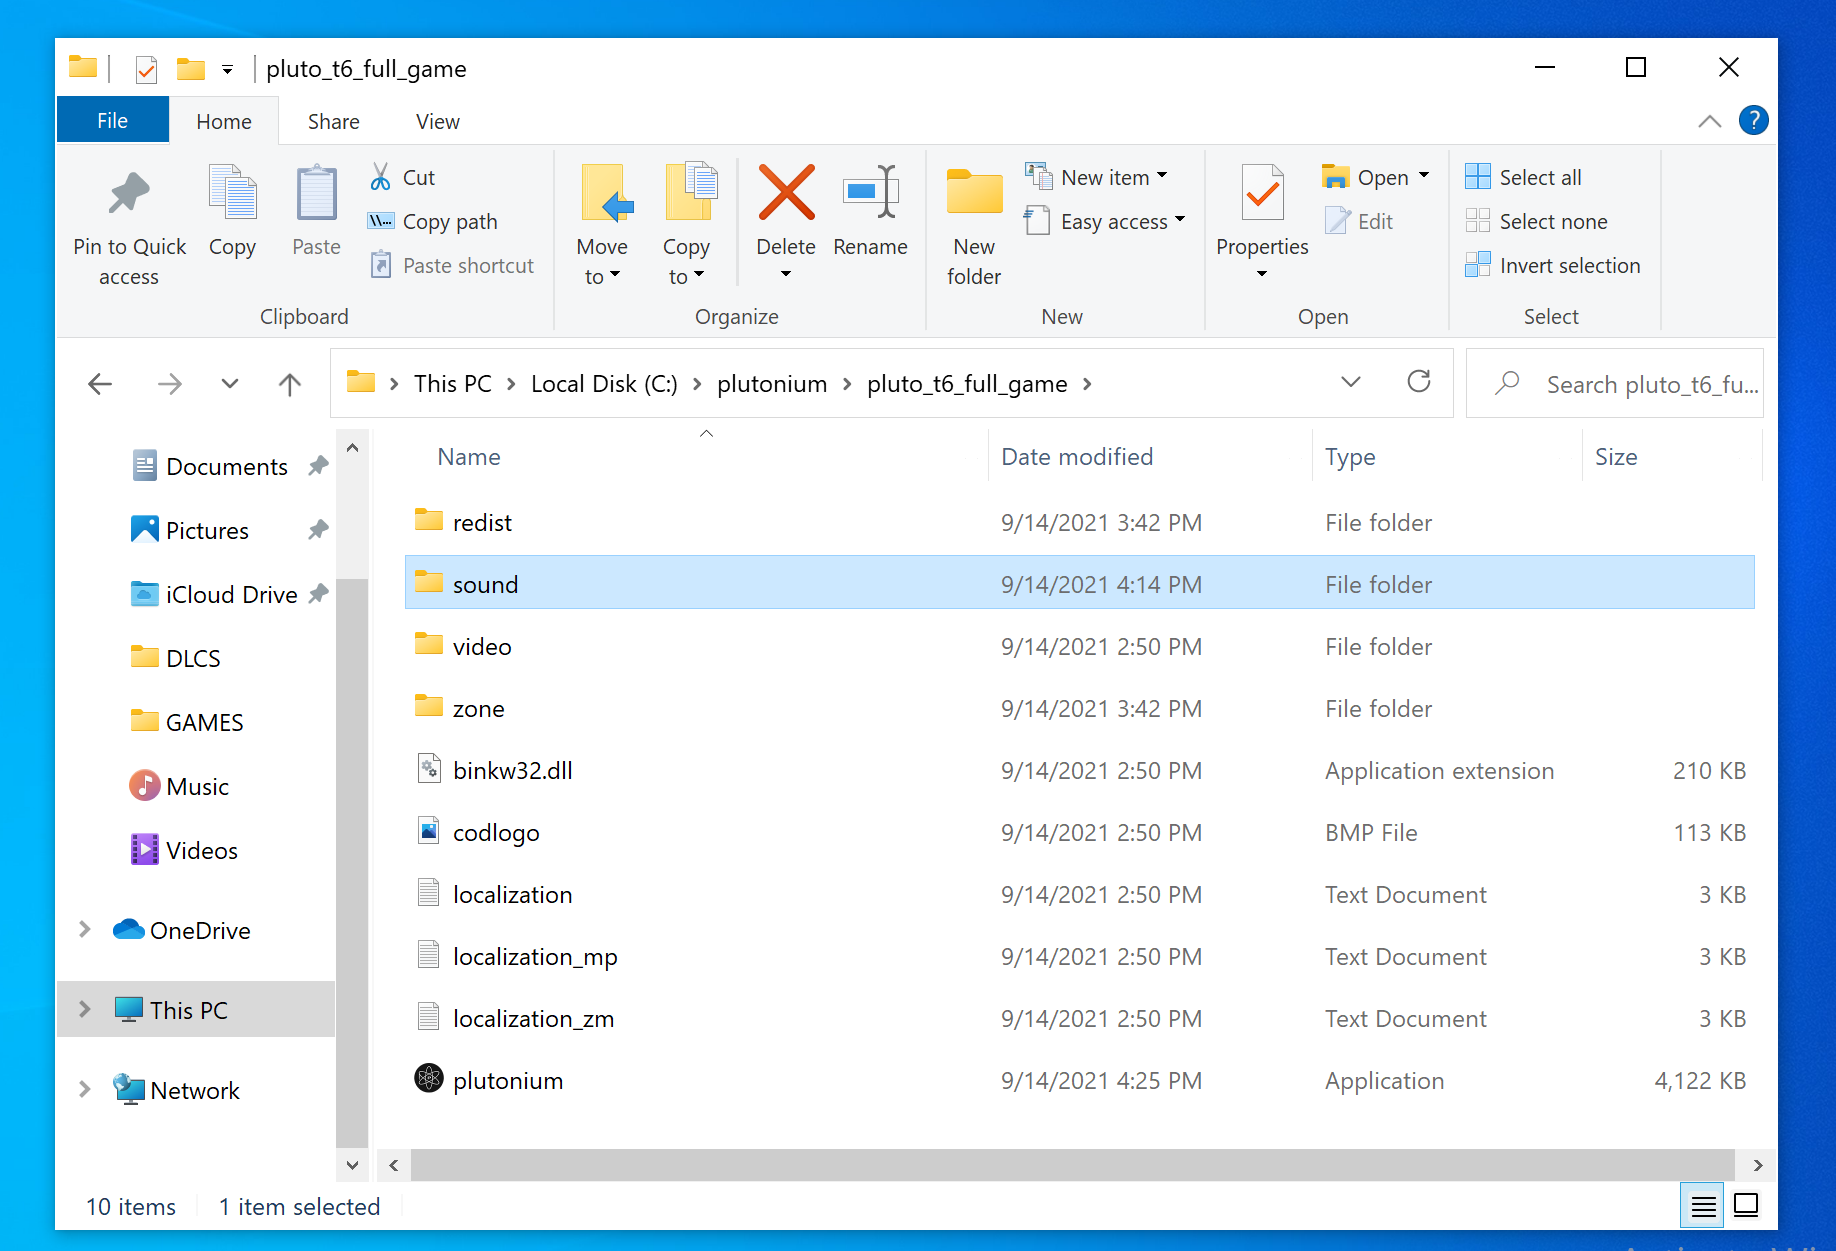1836x1251 pixels.
Task: Click the Edit icon in Open group
Action: [x=1337, y=221]
